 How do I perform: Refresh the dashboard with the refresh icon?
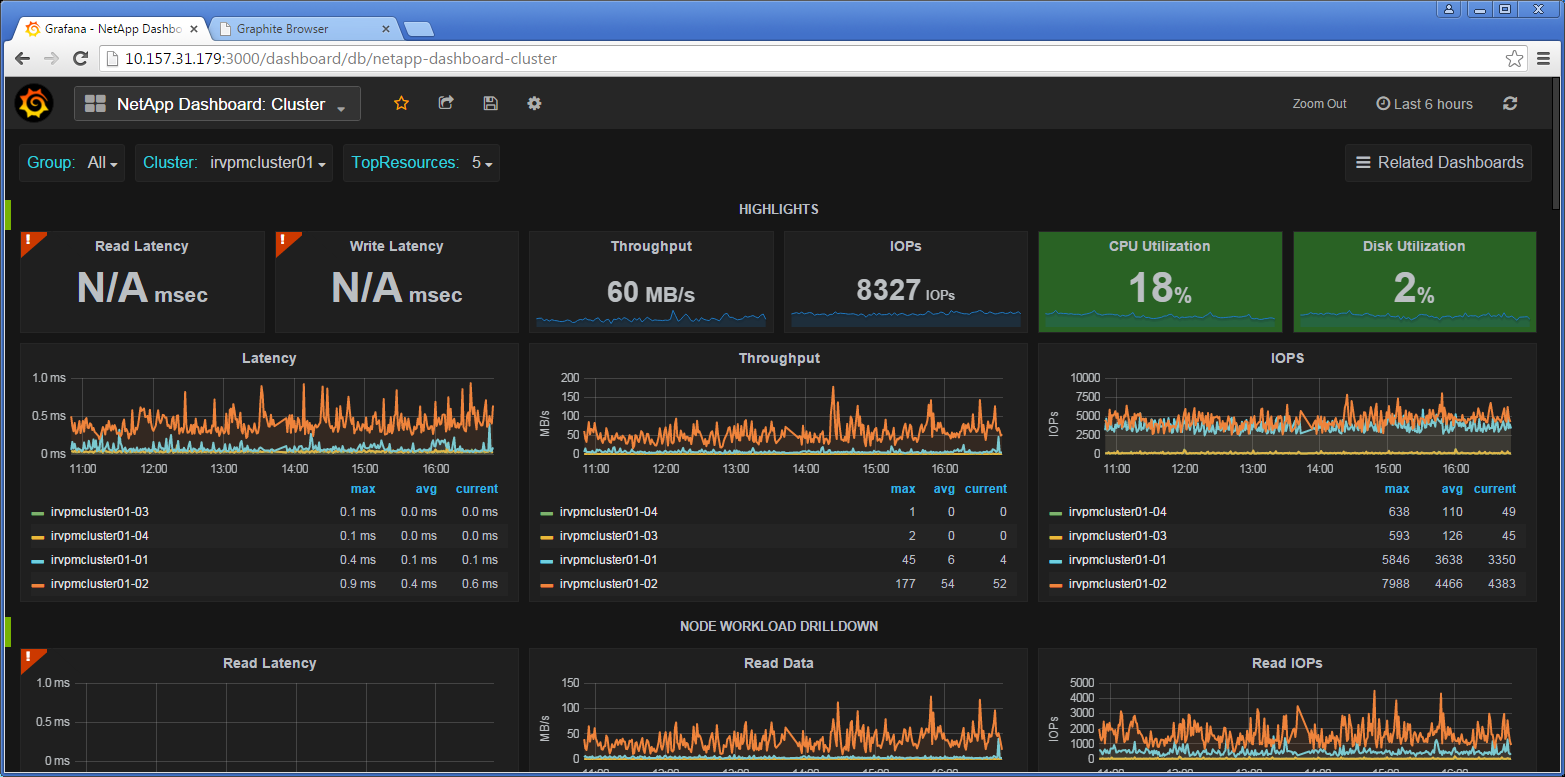click(x=1510, y=103)
